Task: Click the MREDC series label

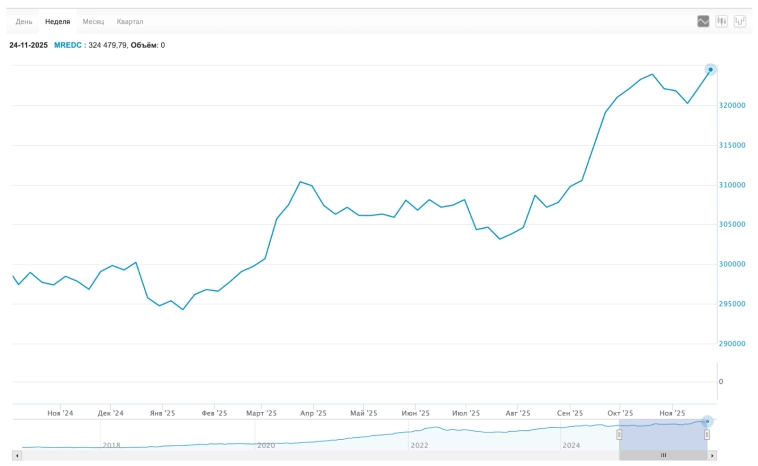Action: coord(68,45)
